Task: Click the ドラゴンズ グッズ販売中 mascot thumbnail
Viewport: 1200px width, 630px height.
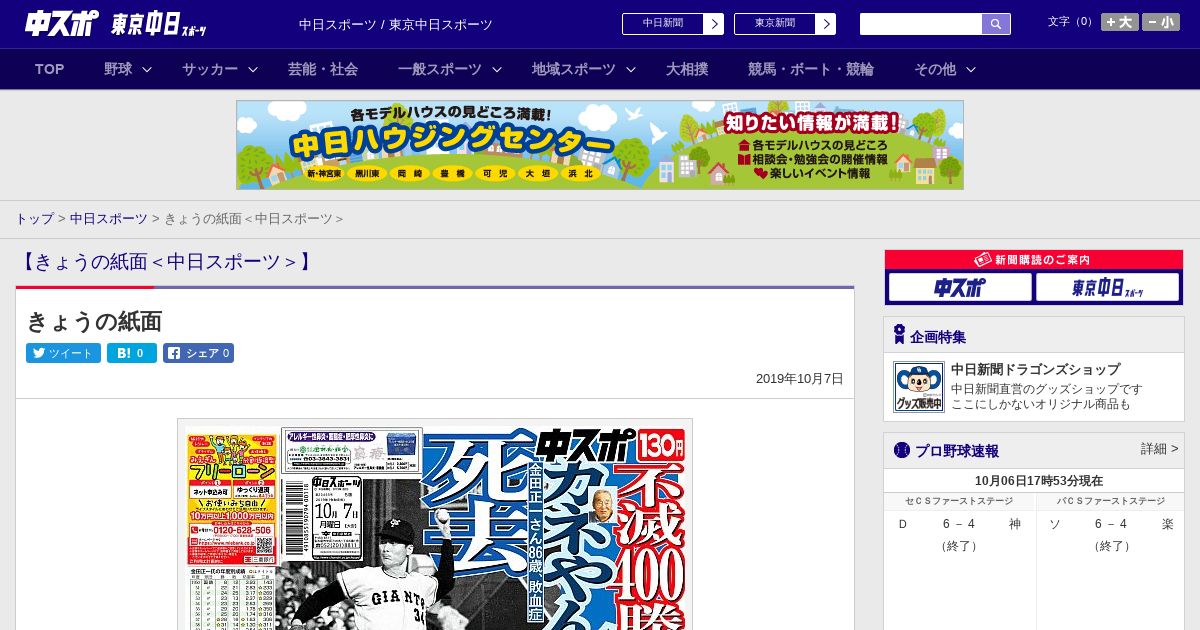Action: (x=919, y=387)
